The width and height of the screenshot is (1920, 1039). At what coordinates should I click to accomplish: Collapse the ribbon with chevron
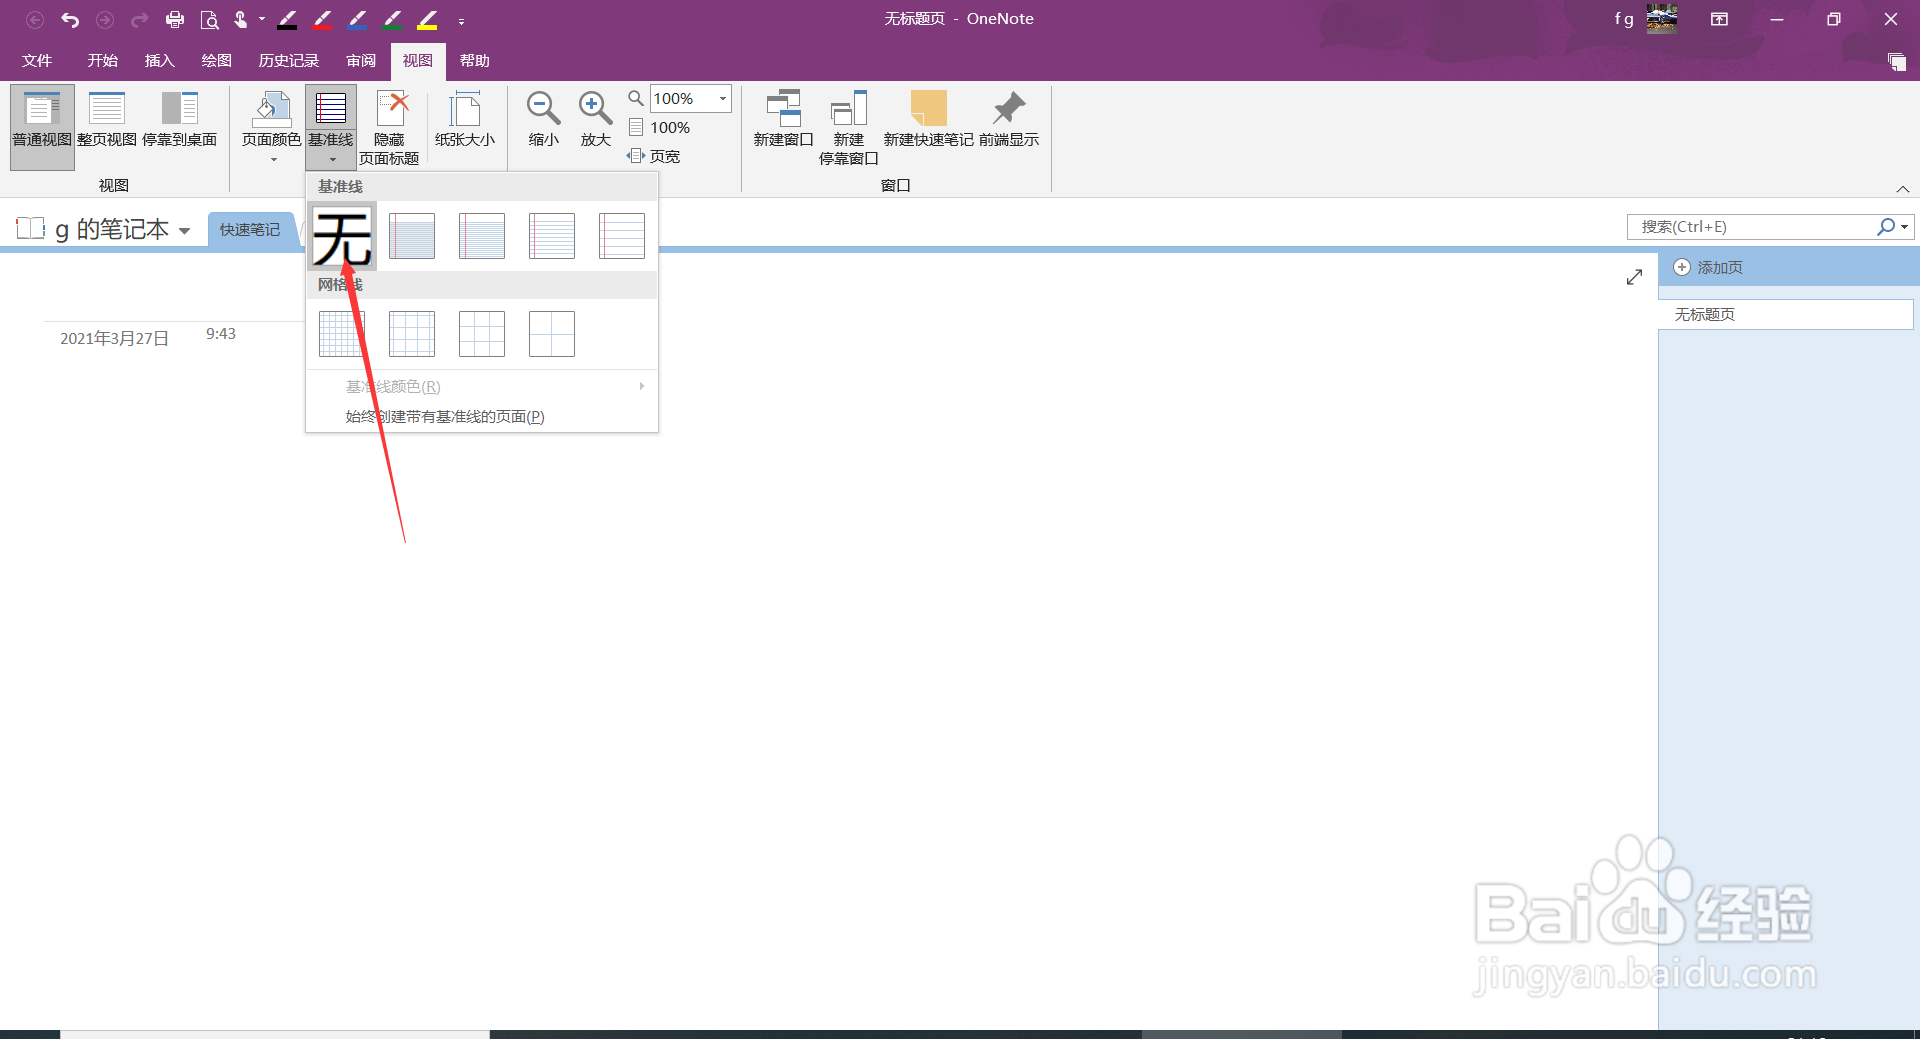(x=1903, y=189)
